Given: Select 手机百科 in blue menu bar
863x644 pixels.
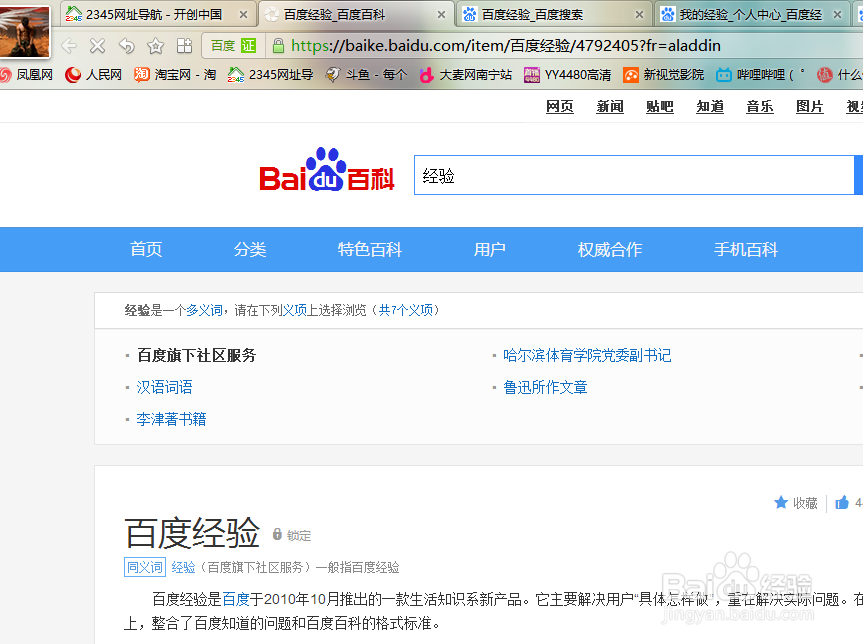Looking at the screenshot, I should pos(746,249).
